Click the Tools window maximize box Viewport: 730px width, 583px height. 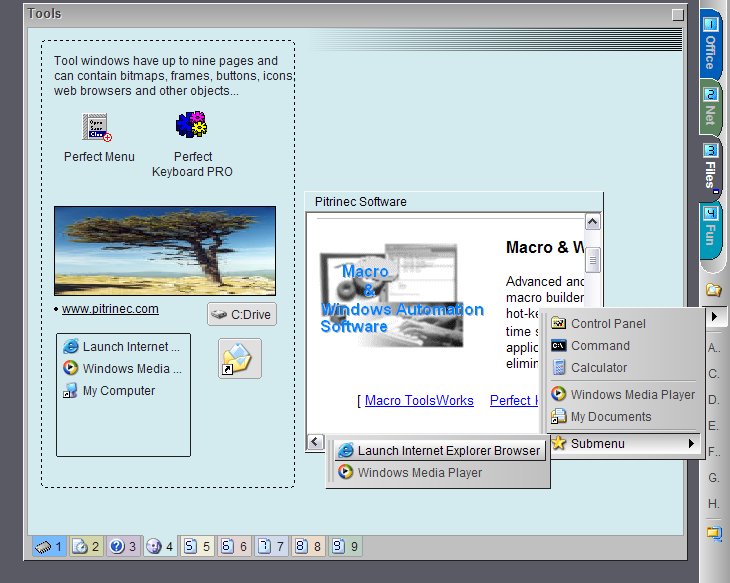pos(677,15)
